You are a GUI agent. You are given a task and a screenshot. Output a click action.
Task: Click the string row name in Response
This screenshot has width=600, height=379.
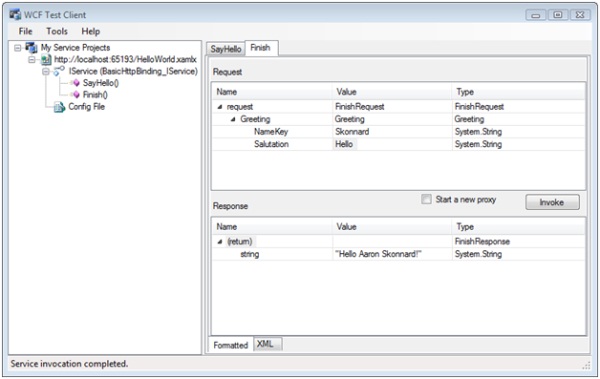[250, 254]
